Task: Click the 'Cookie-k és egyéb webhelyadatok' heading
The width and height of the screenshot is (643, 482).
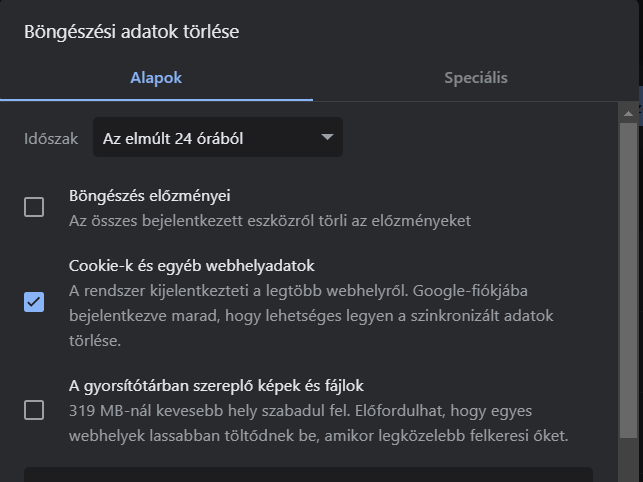Action: [x=191, y=266]
